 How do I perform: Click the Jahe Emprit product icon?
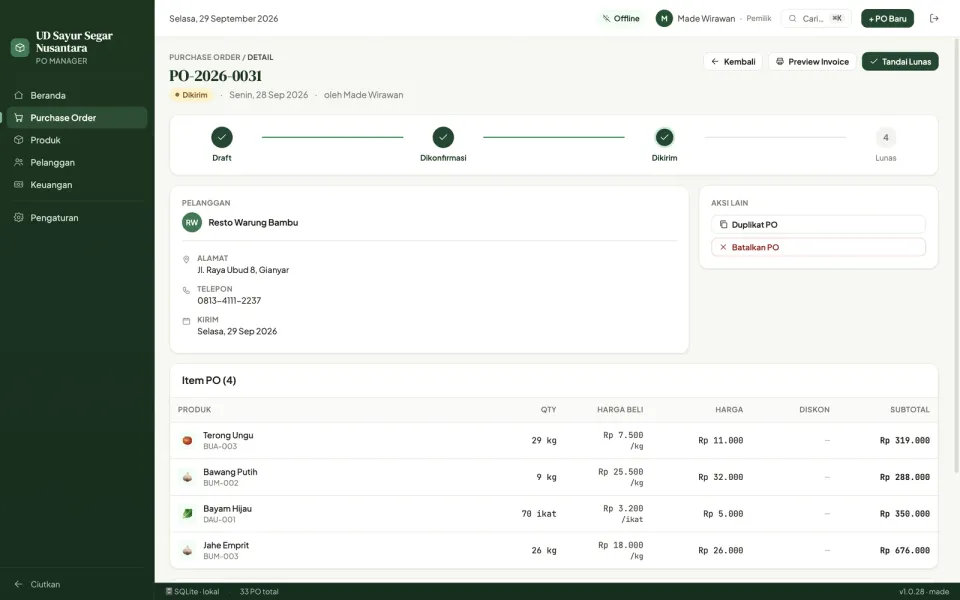click(x=187, y=550)
